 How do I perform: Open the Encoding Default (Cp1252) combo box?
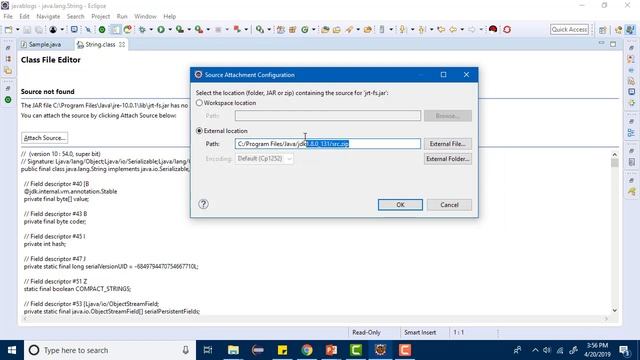(x=264, y=158)
